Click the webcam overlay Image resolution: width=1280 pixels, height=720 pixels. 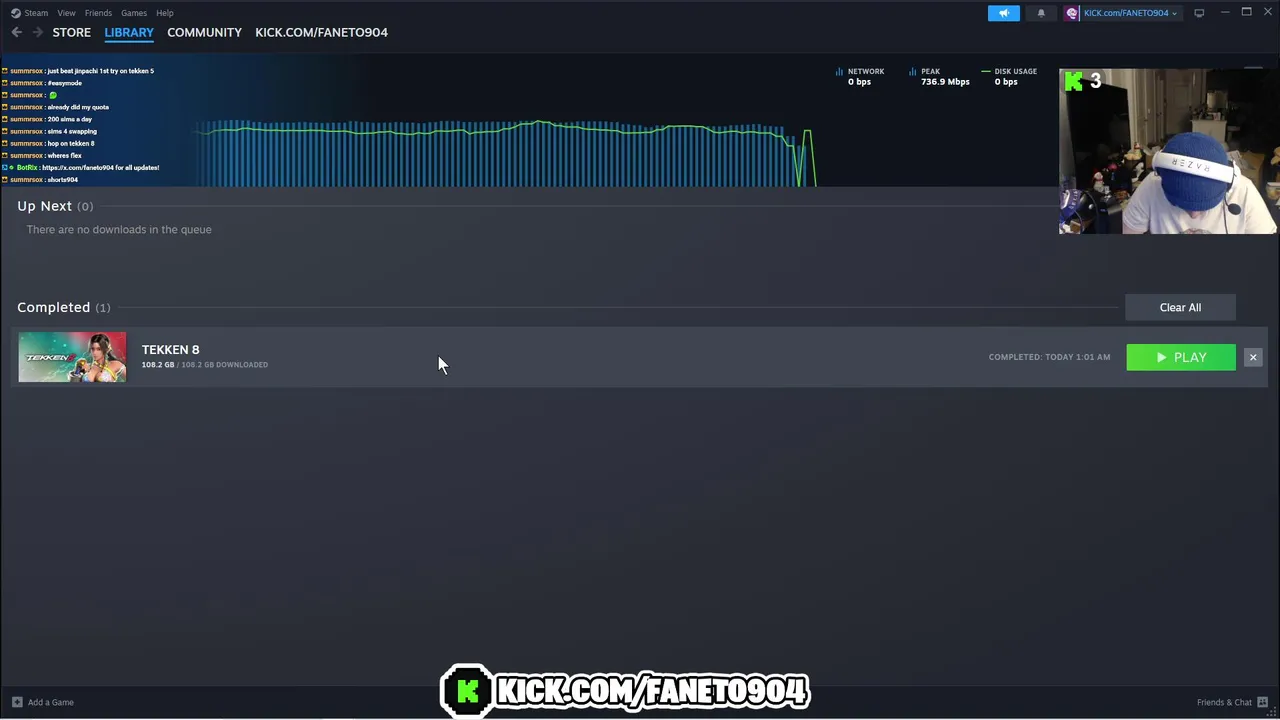[x=1168, y=151]
